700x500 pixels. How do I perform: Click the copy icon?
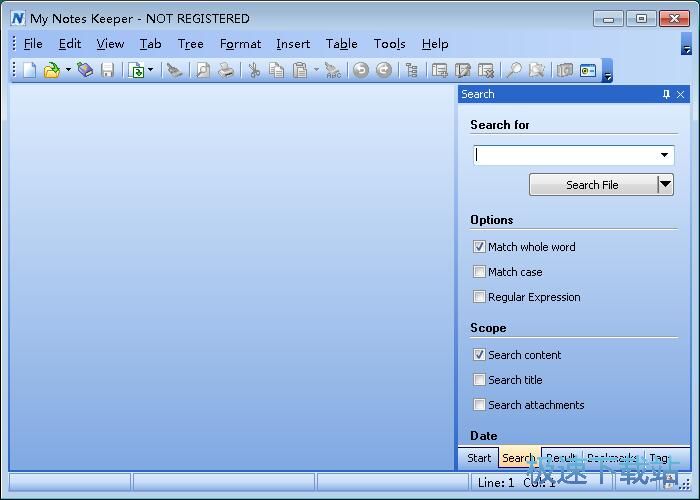[x=277, y=70]
